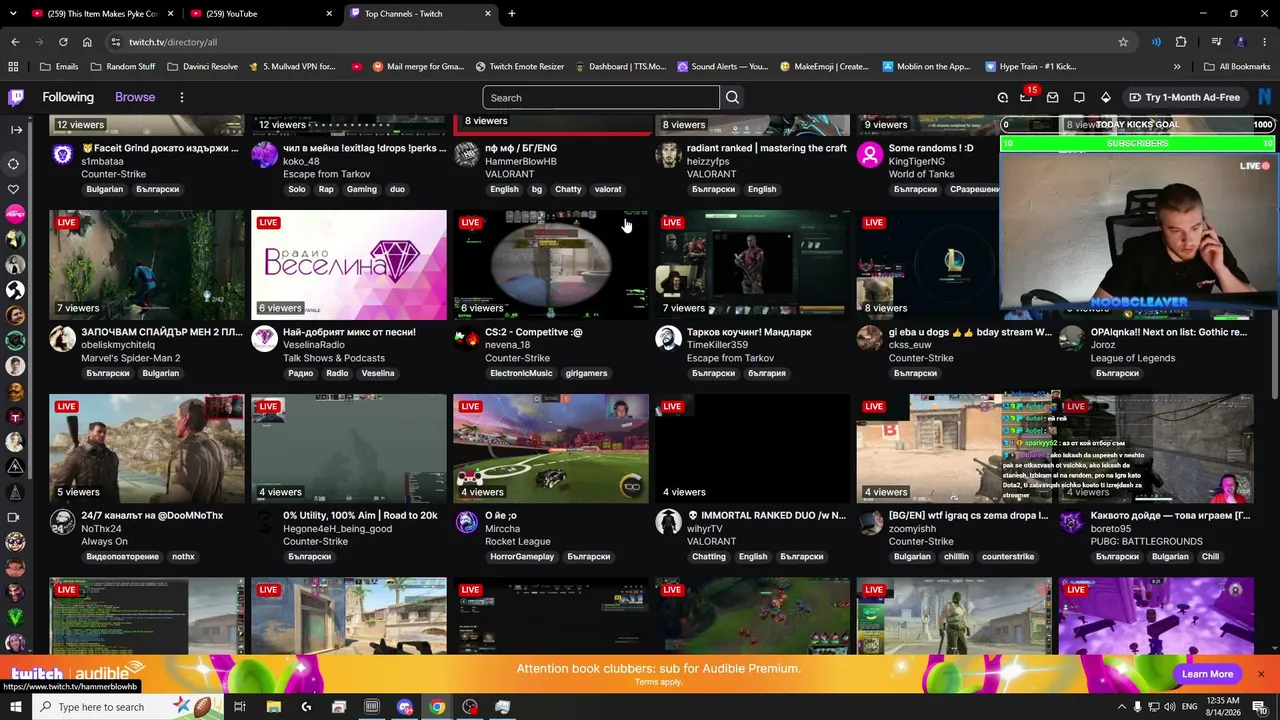Viewport: 1280px width, 720px height.
Task: Open the All Bookmarks folder
Action: click(x=1236, y=67)
